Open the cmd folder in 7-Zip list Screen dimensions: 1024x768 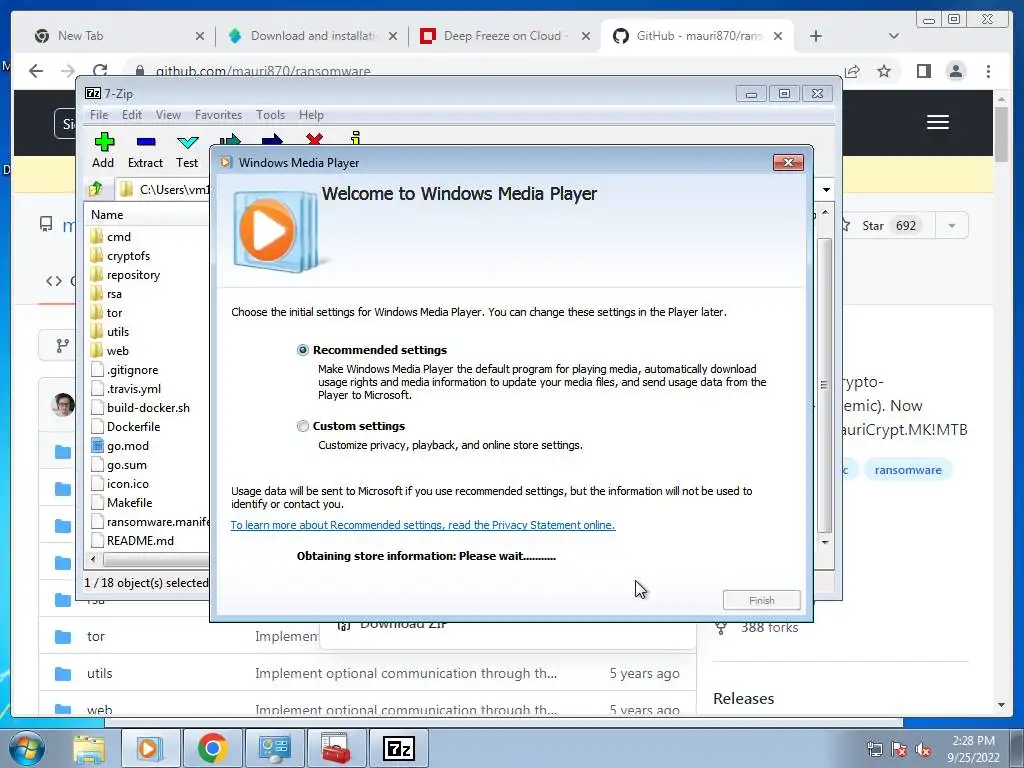tap(118, 236)
